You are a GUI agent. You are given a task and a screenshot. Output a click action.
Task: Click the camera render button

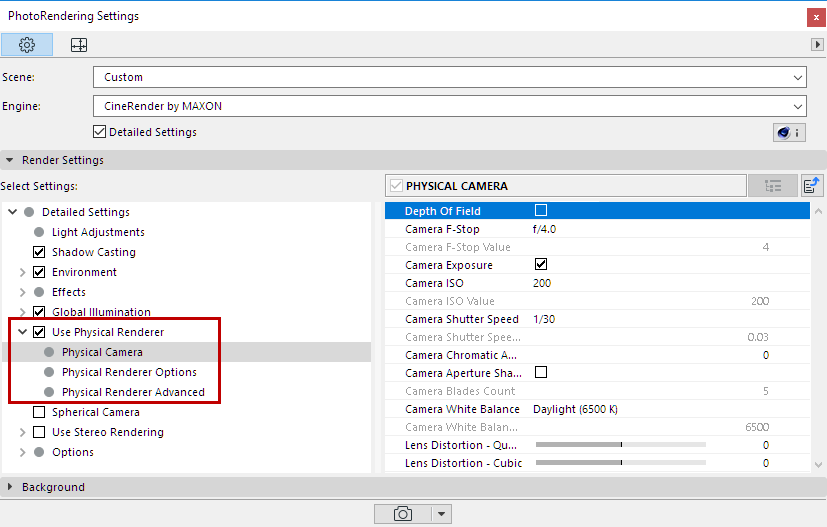tap(403, 514)
